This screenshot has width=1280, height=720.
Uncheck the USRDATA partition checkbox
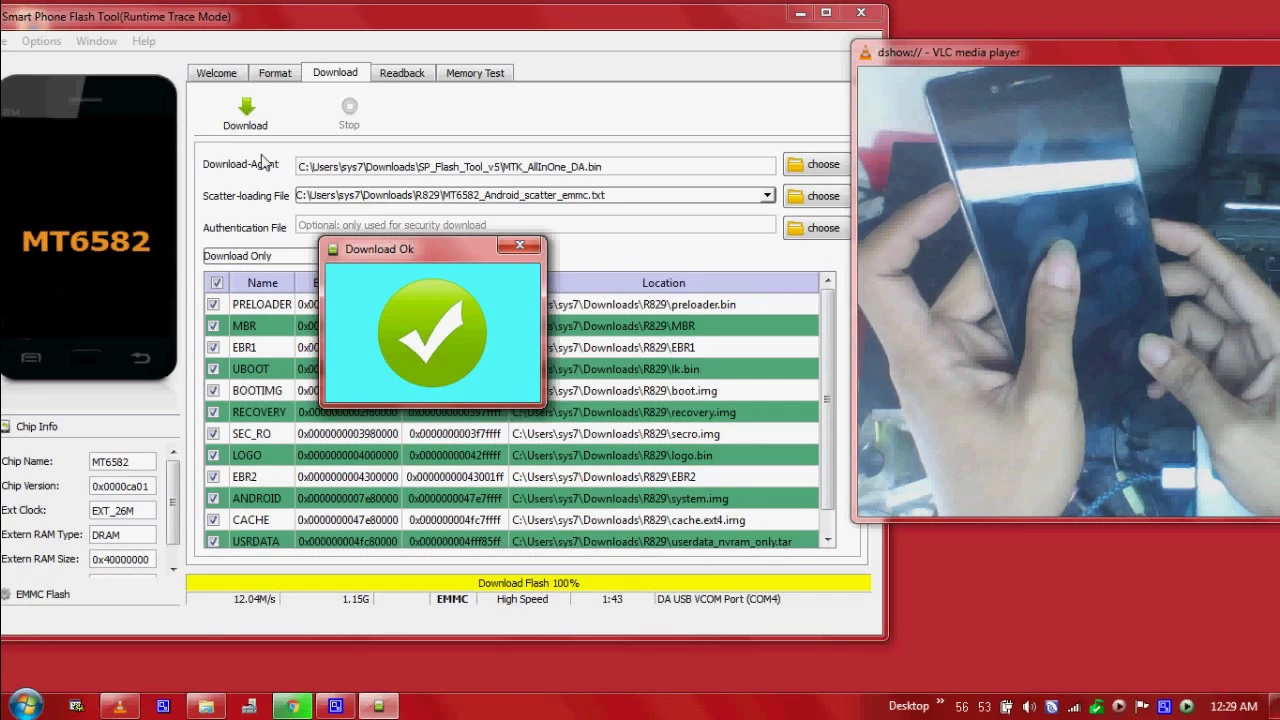pos(213,542)
